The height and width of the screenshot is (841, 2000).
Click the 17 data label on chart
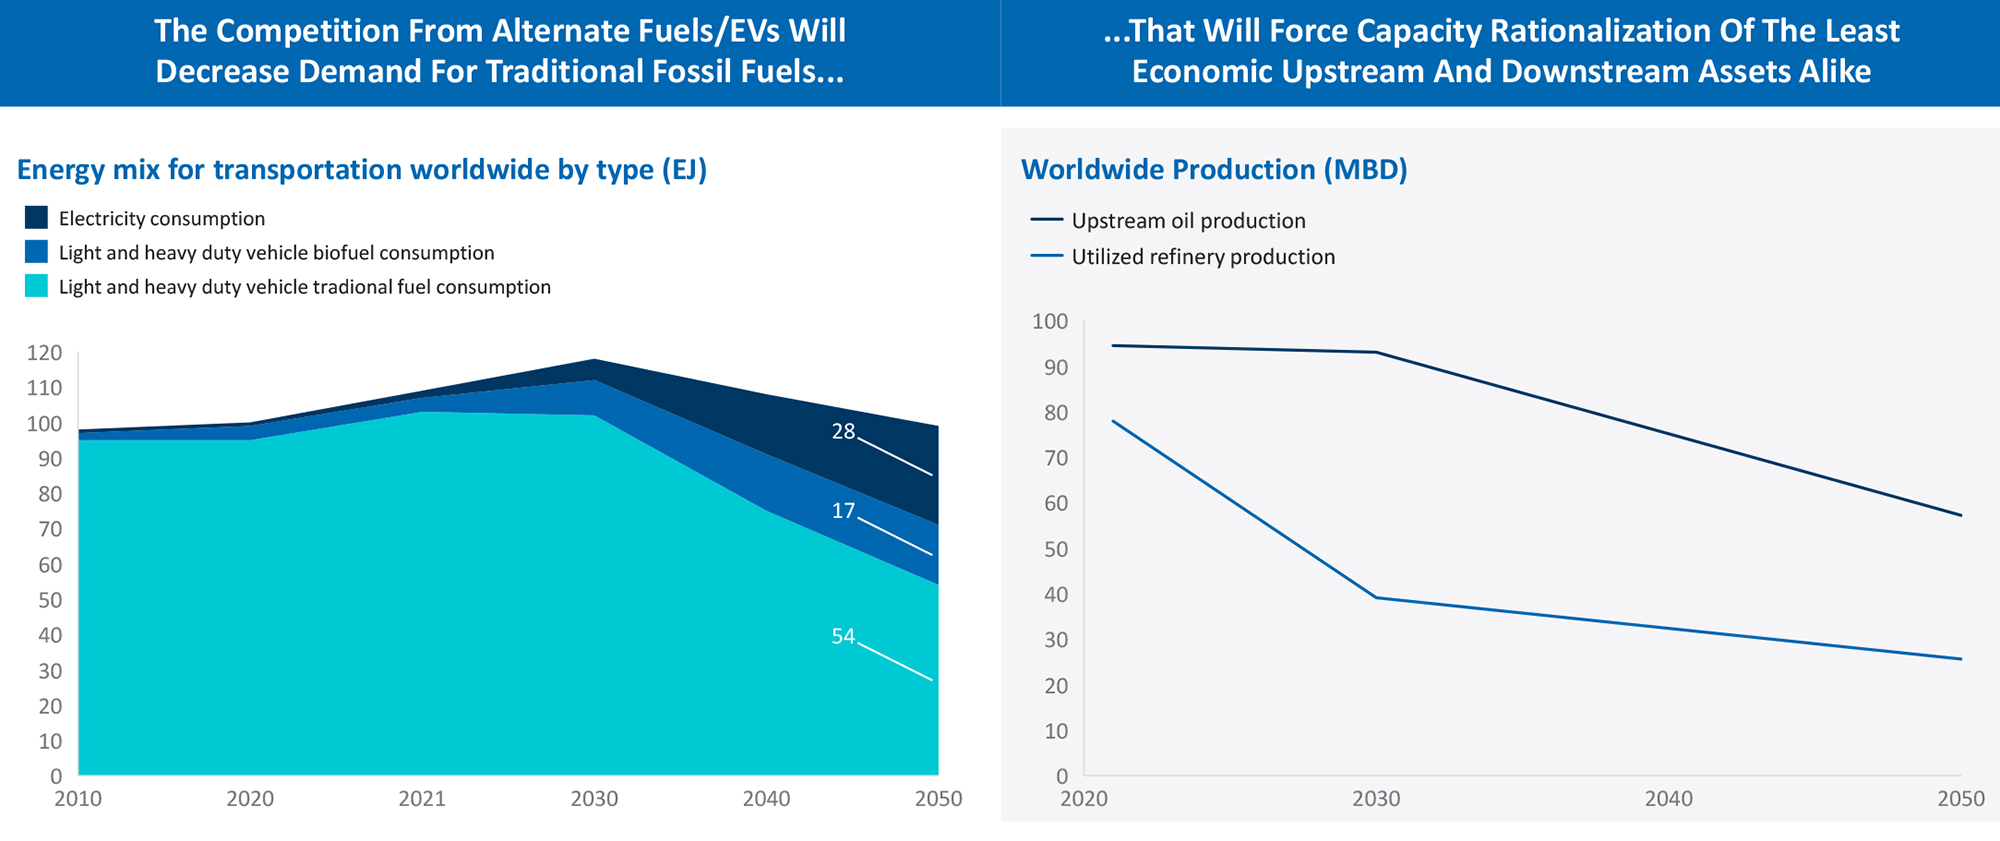(x=843, y=511)
